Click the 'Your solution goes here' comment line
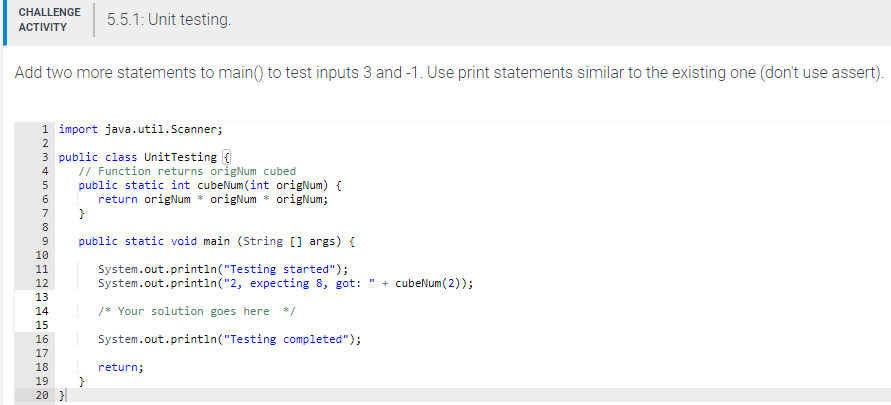Viewport: 891px width, 405px height. [197, 311]
